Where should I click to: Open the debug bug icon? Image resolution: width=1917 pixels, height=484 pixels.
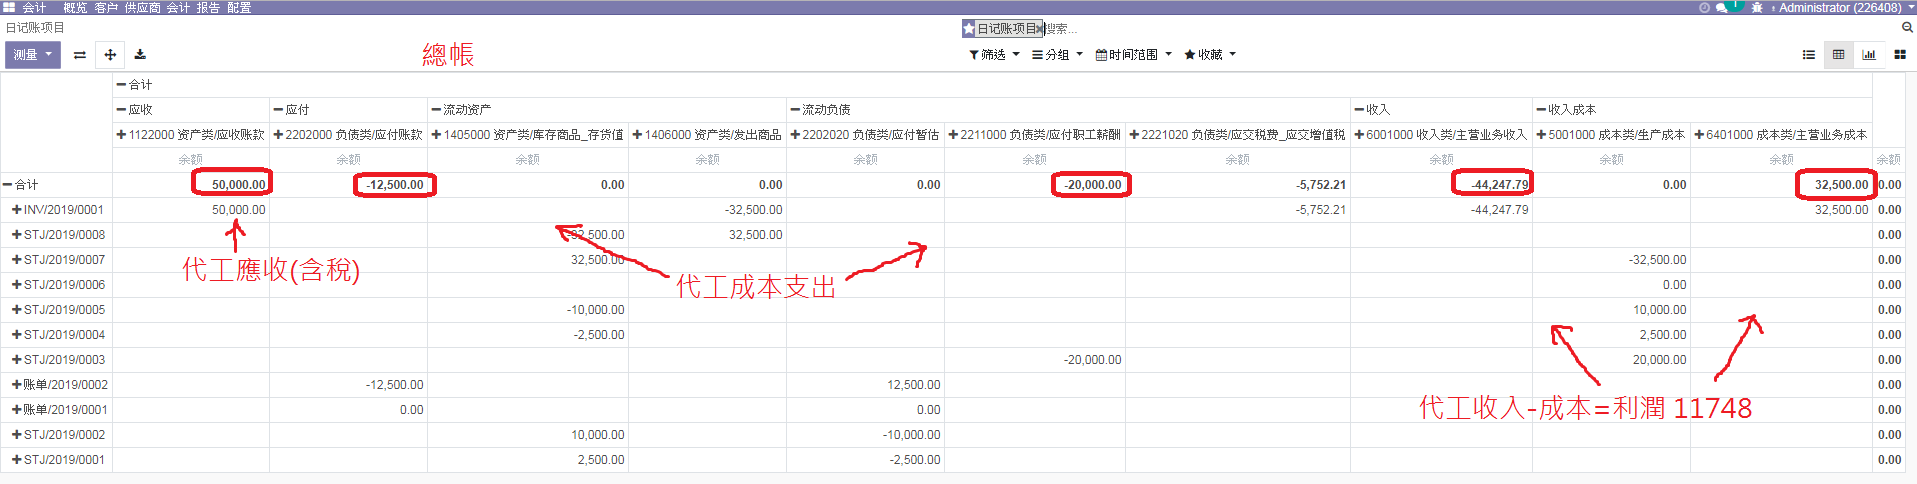(1757, 7)
